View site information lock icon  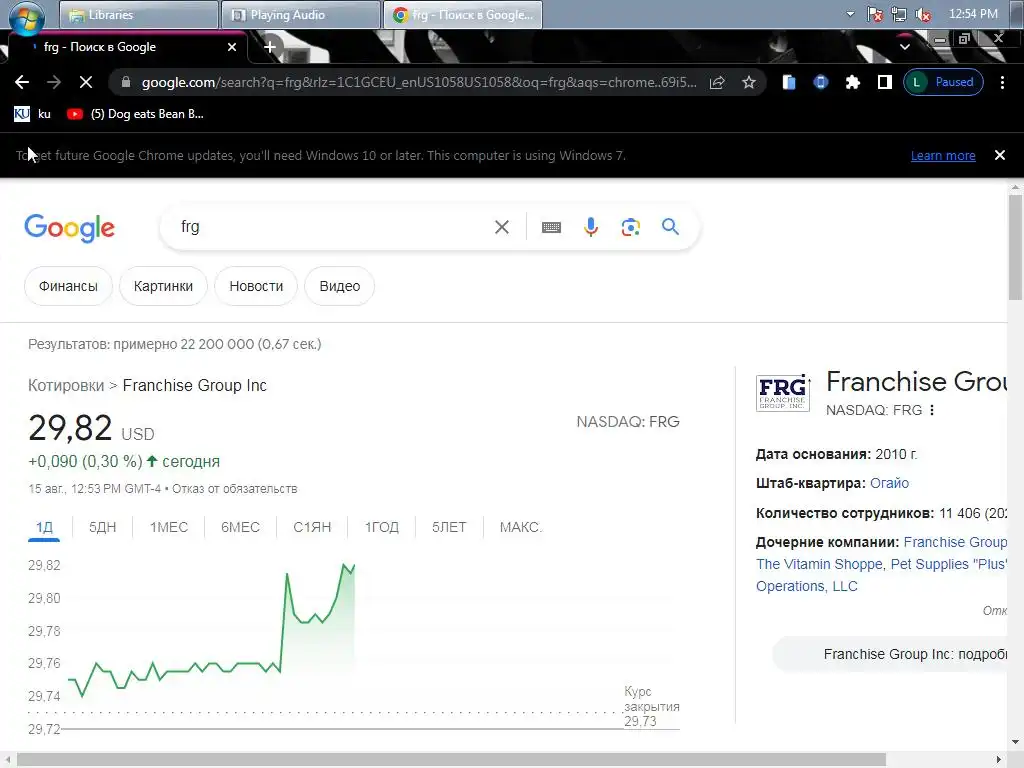click(x=126, y=82)
